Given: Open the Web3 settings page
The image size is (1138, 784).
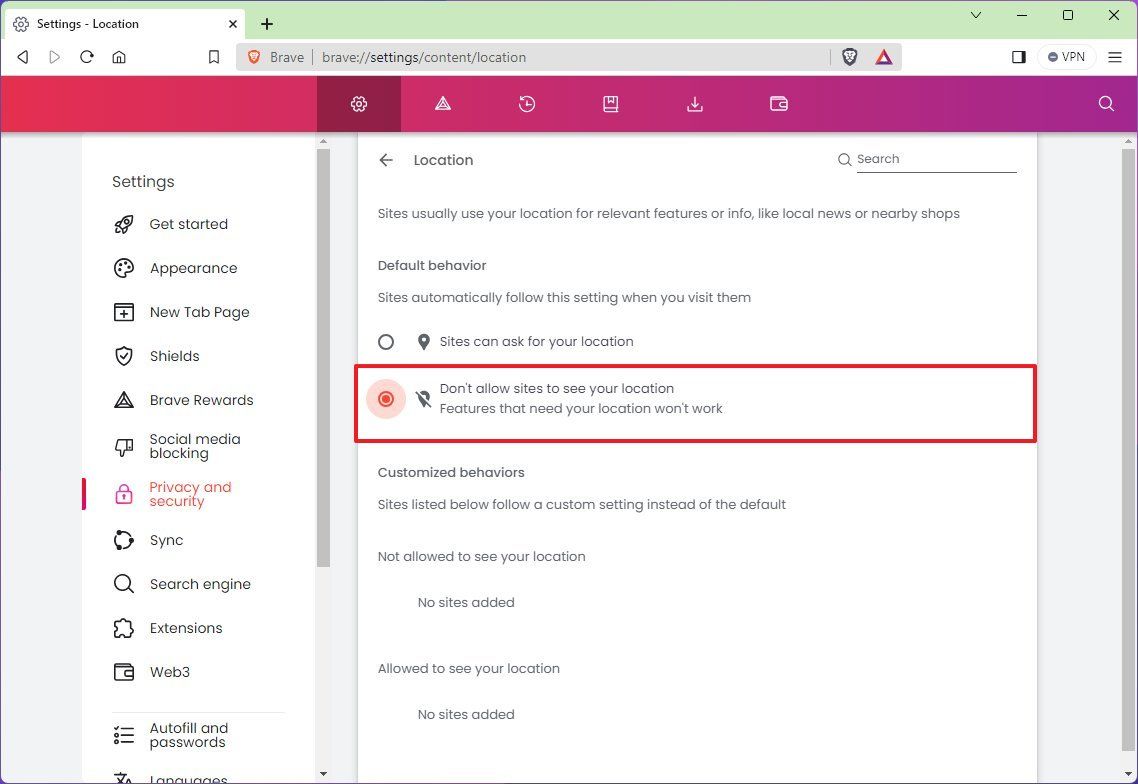Looking at the screenshot, I should click(x=169, y=671).
